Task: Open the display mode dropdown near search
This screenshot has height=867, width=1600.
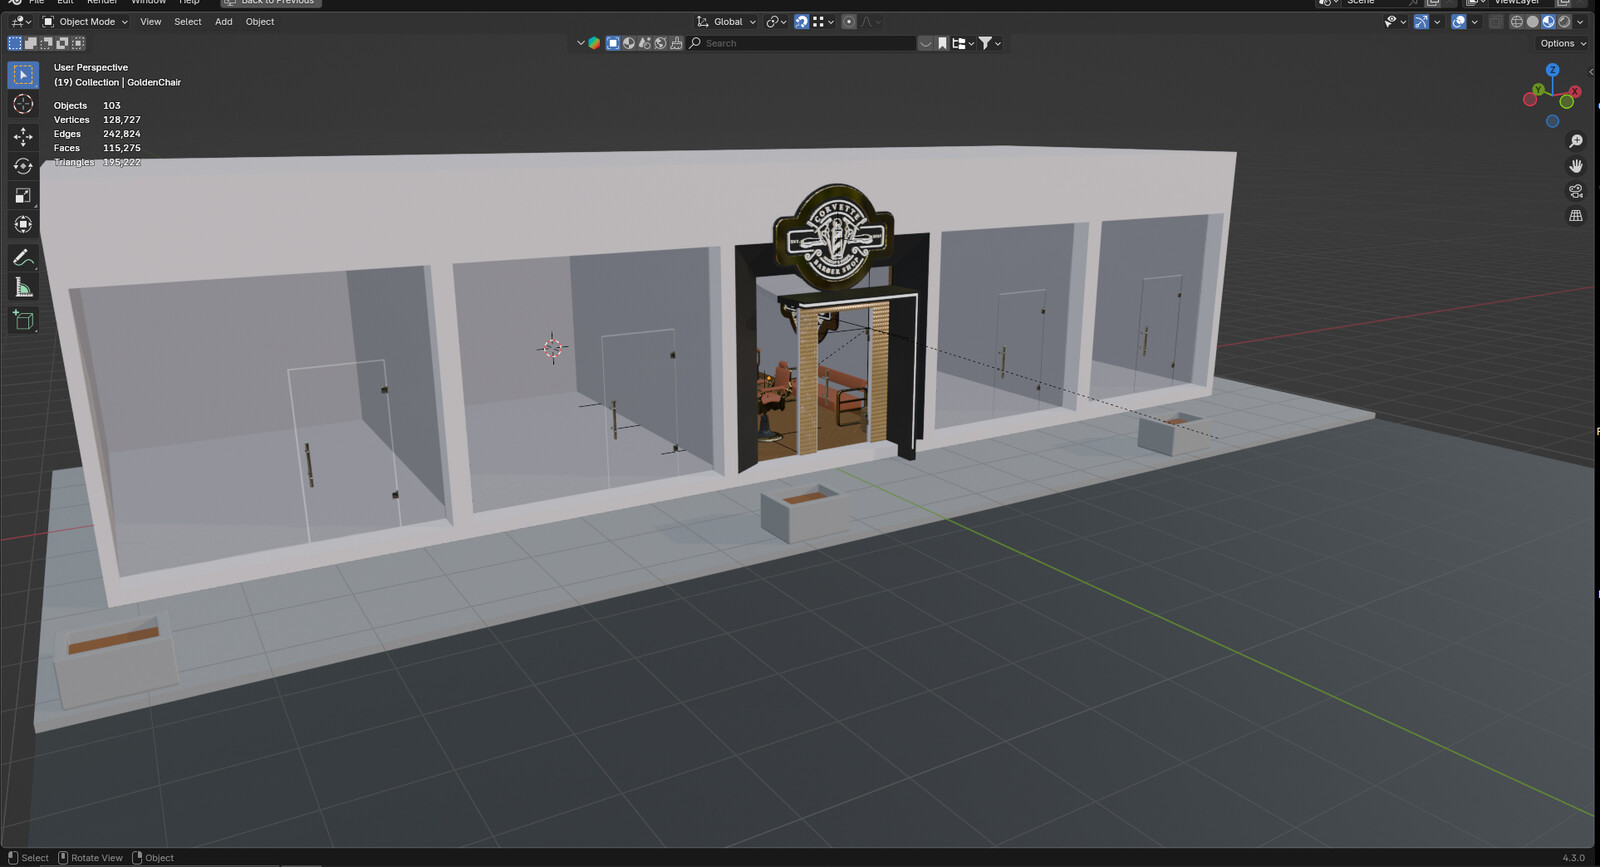Action: tap(963, 43)
